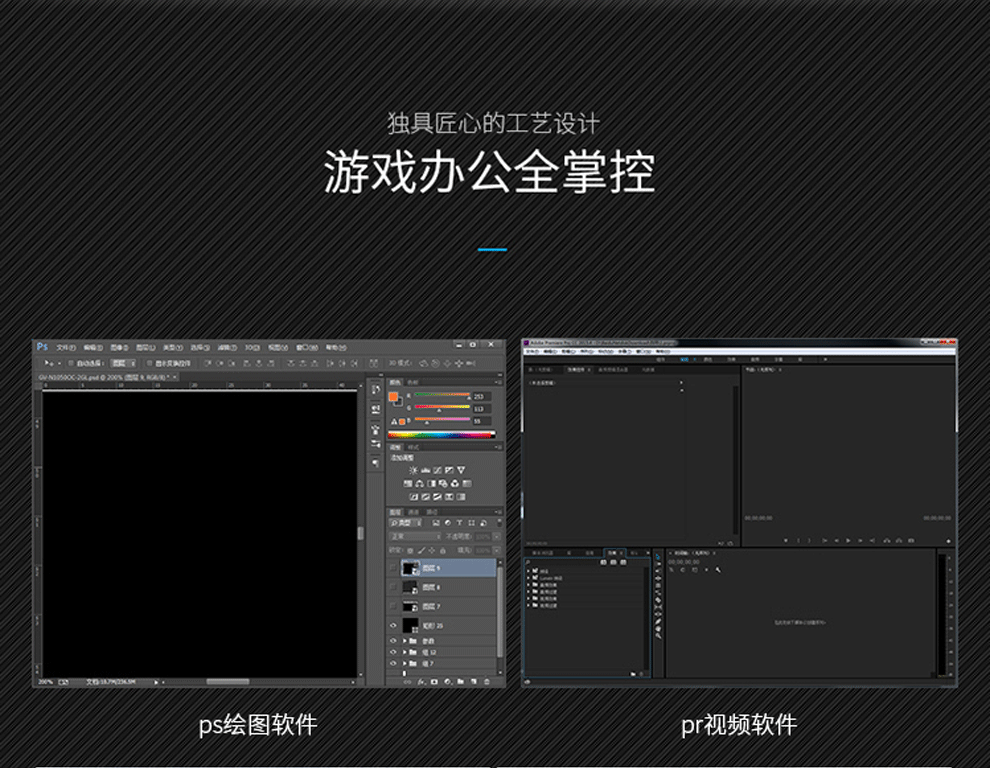Click the create new layer icon
The image size is (990, 768).
(x=474, y=682)
